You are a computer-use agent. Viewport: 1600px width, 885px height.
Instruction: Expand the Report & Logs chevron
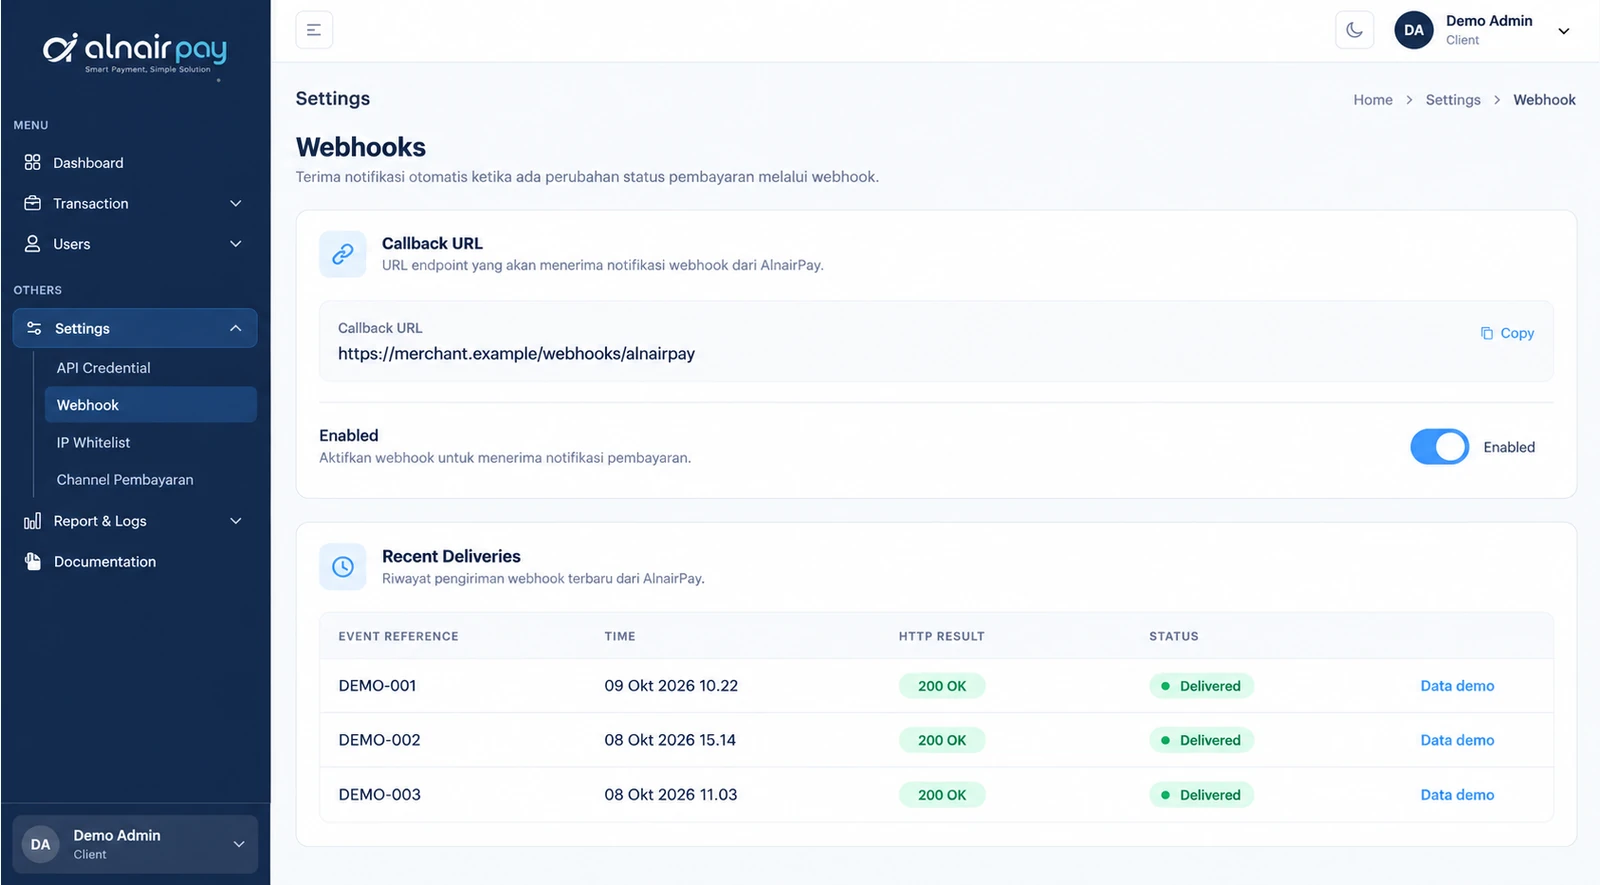tap(236, 521)
